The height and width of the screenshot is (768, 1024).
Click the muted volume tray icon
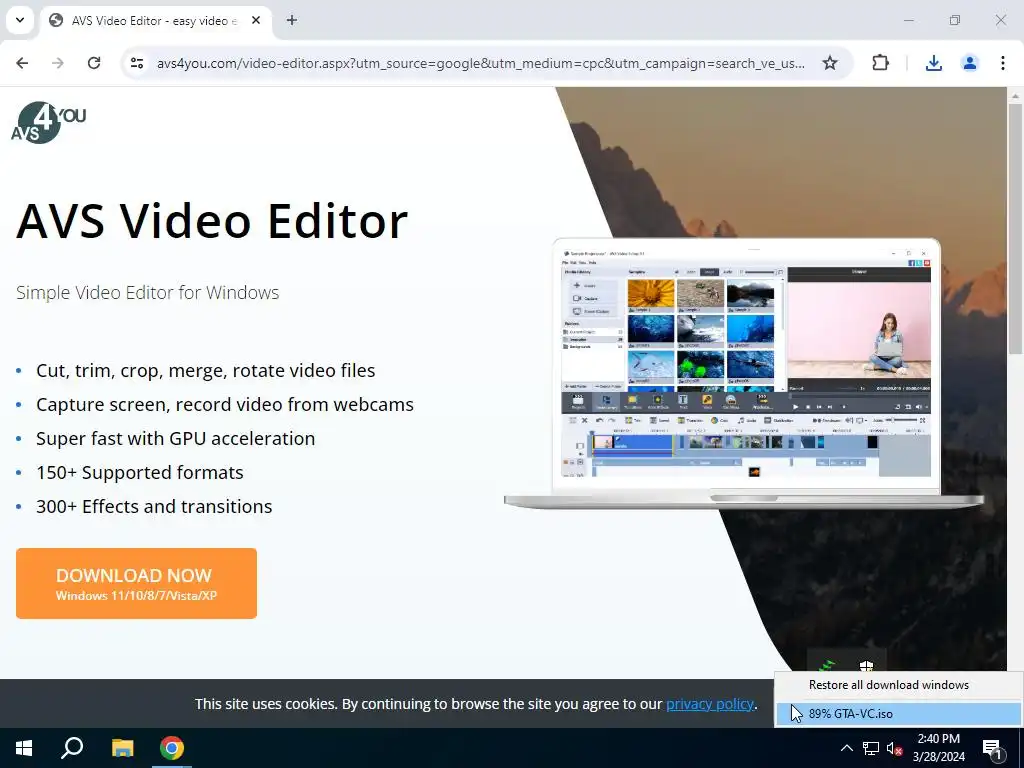[894, 748]
